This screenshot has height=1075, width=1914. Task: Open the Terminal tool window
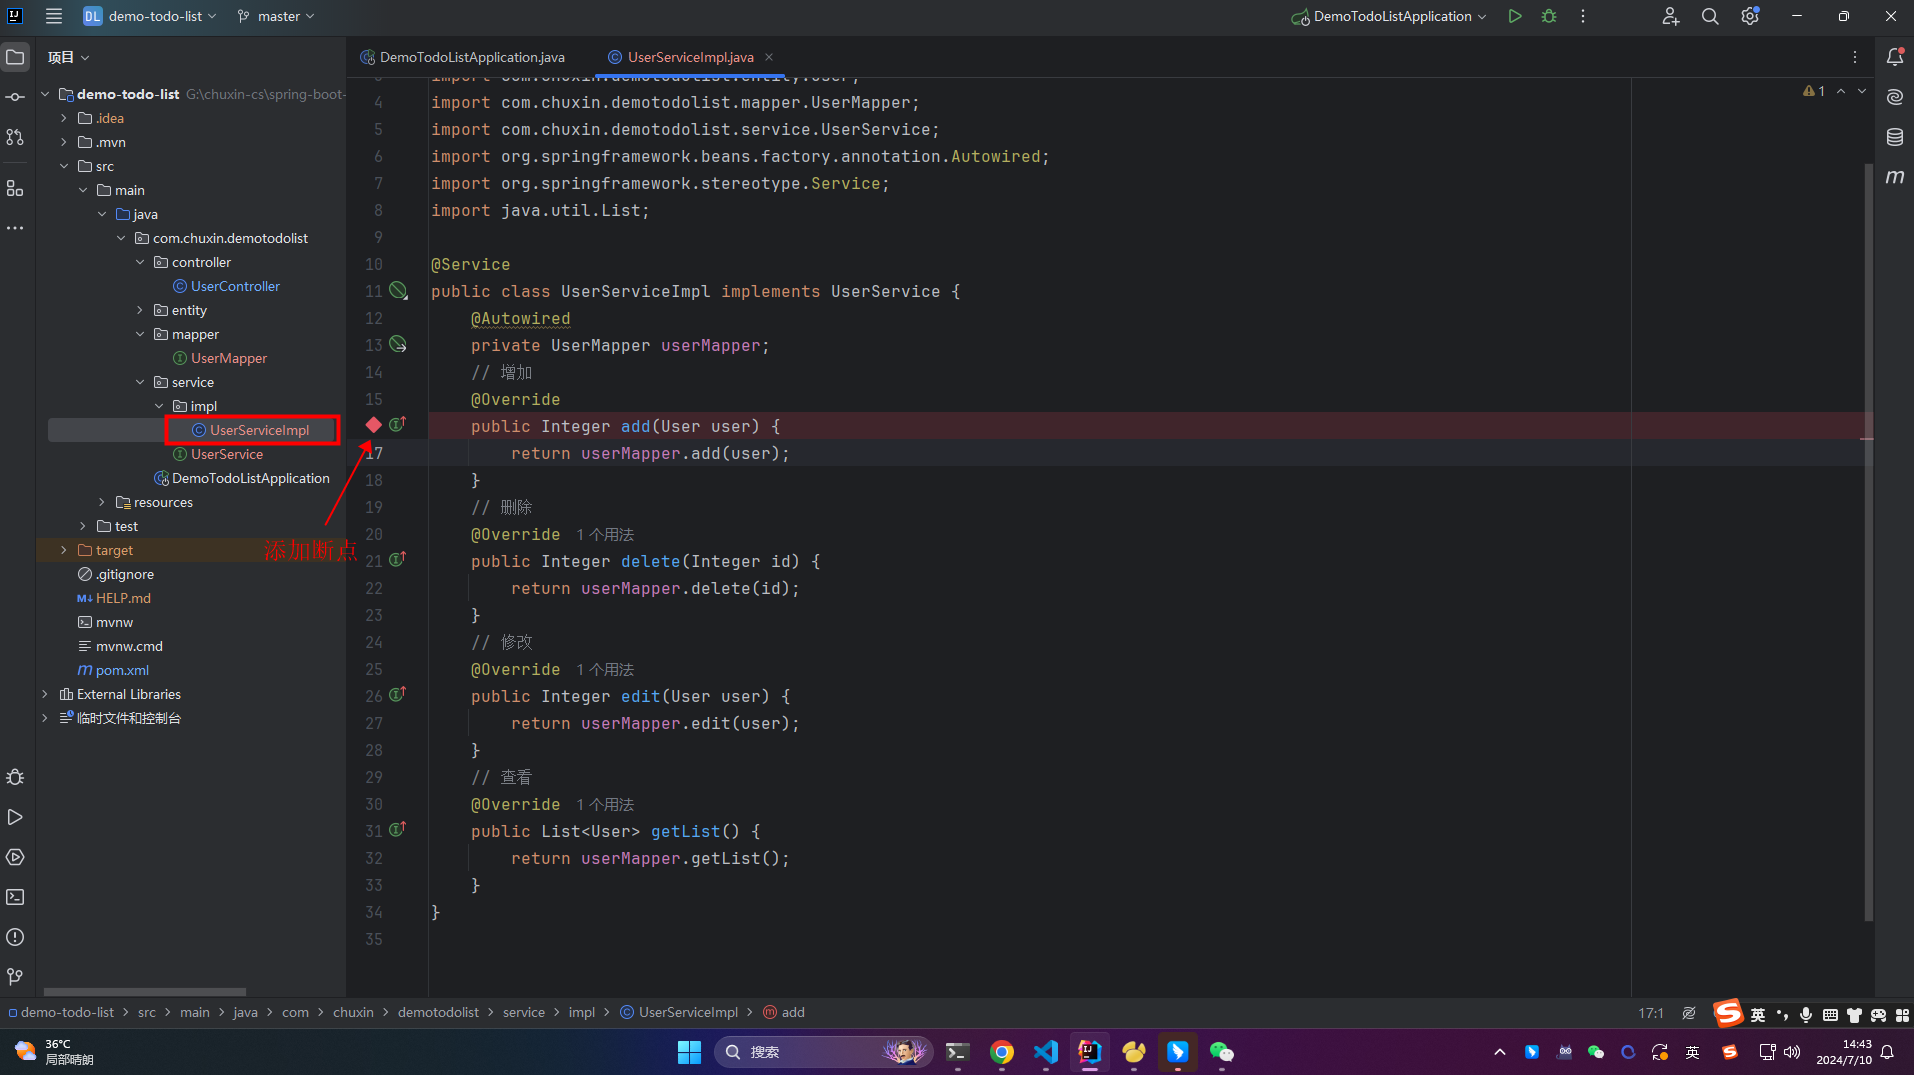15,897
